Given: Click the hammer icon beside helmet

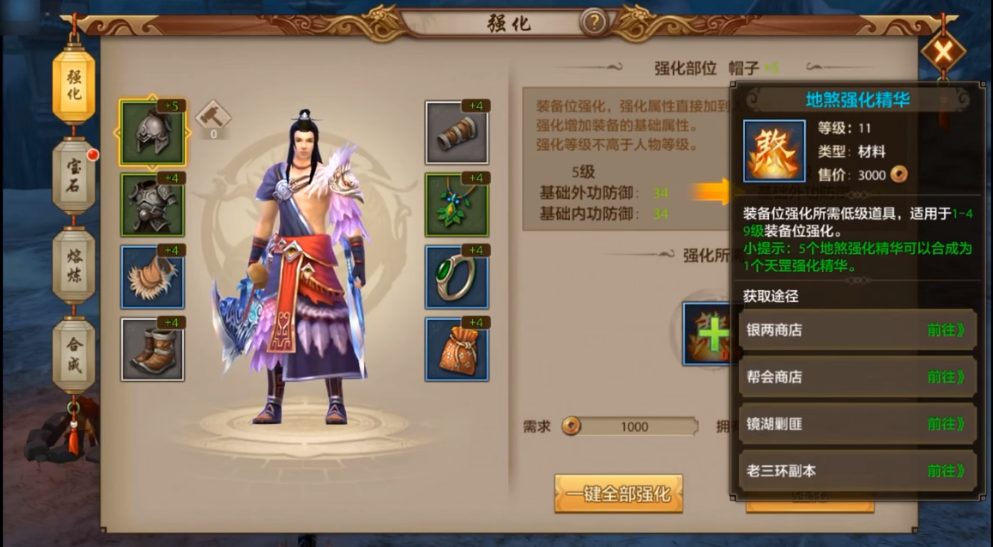Looking at the screenshot, I should pos(213,116).
